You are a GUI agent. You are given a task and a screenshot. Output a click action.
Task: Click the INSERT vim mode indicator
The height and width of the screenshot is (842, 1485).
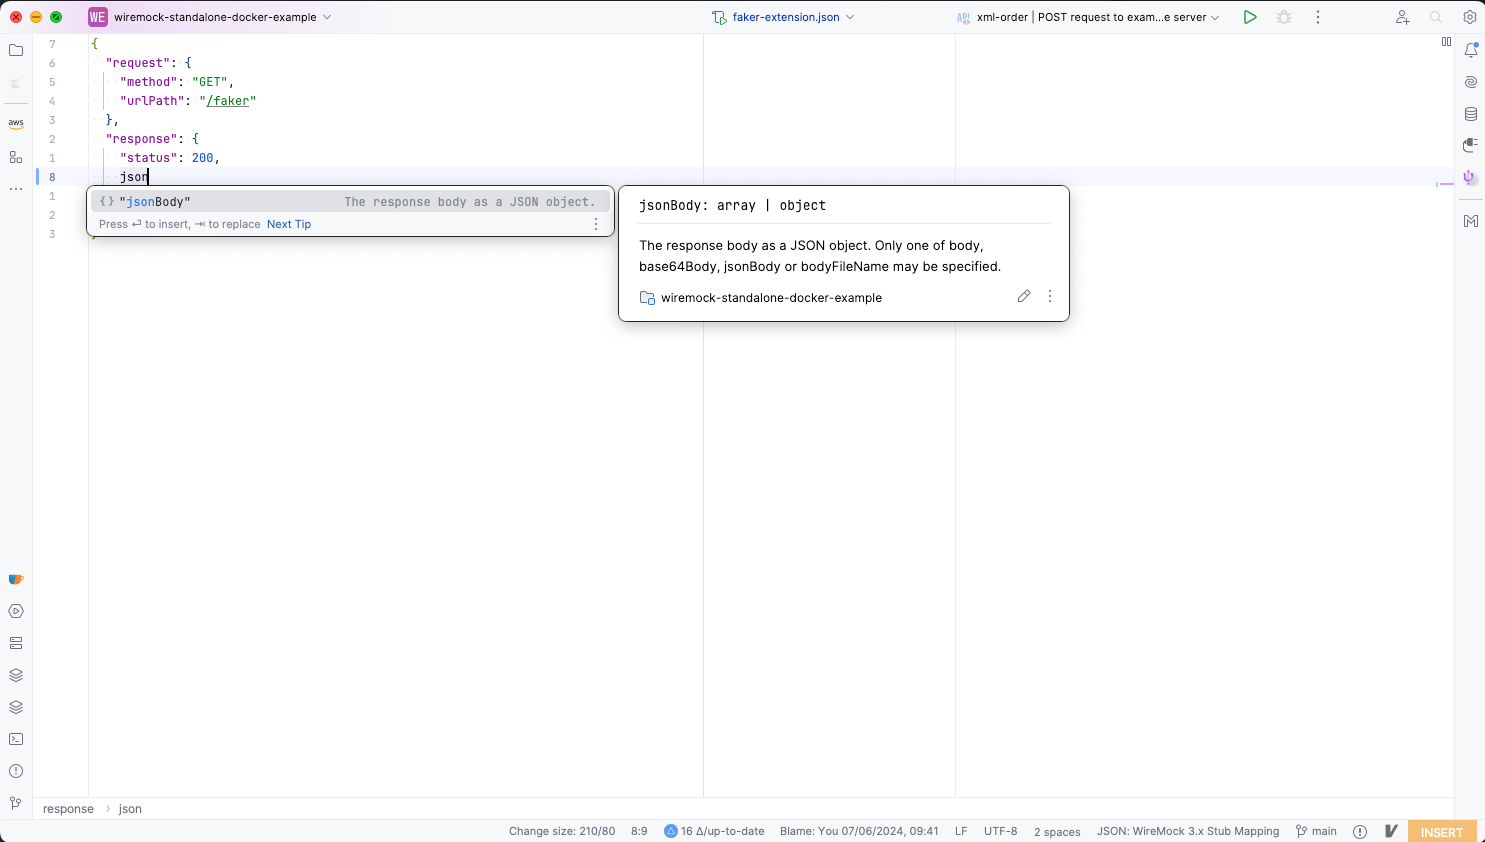coord(1441,832)
